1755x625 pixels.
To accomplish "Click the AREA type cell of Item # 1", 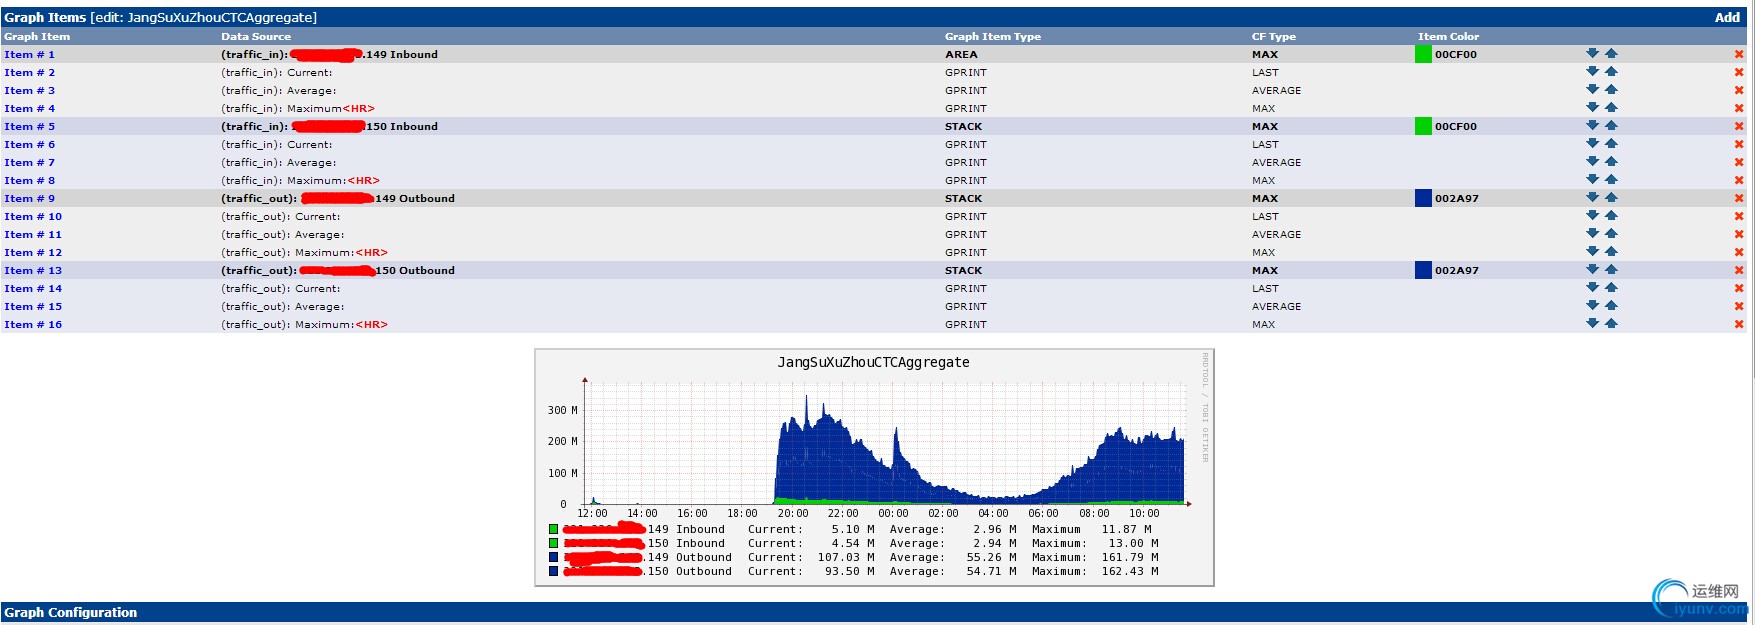I will (x=961, y=55).
